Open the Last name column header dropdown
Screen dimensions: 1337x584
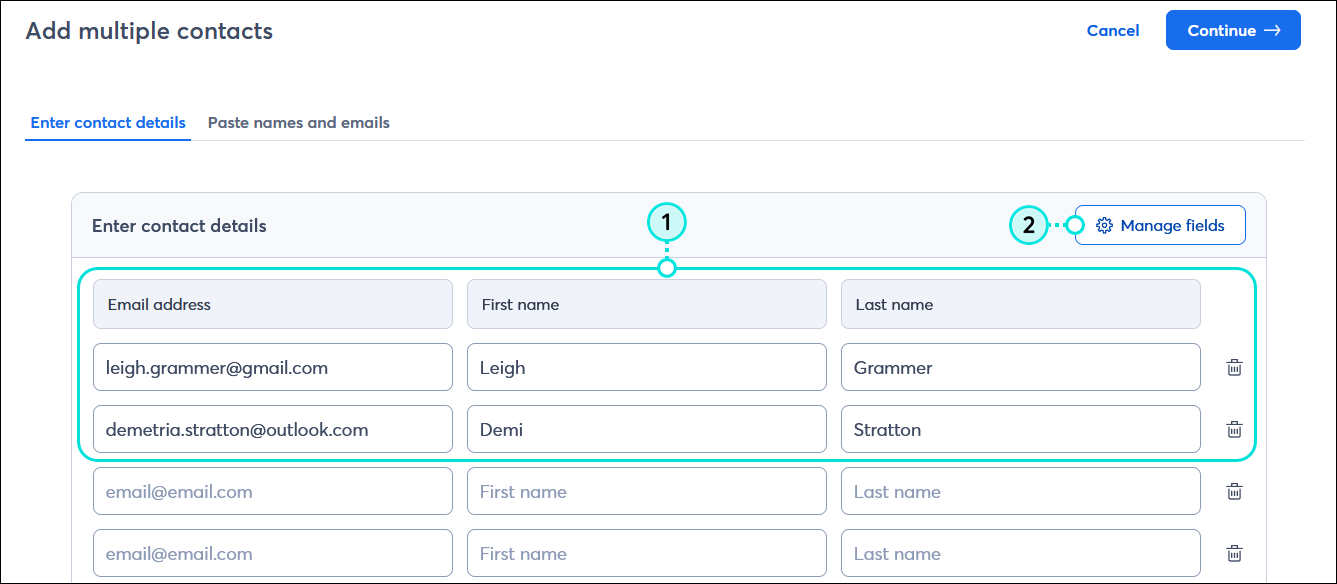(1021, 304)
